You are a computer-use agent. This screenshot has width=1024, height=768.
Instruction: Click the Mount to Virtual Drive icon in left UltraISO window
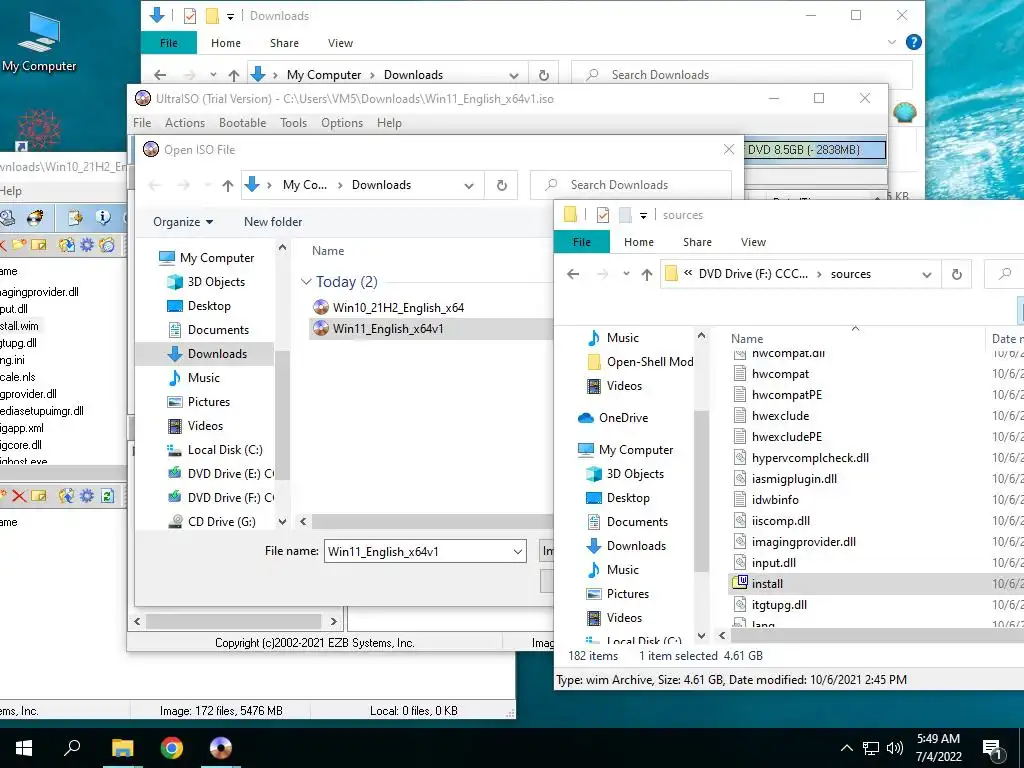(7, 217)
